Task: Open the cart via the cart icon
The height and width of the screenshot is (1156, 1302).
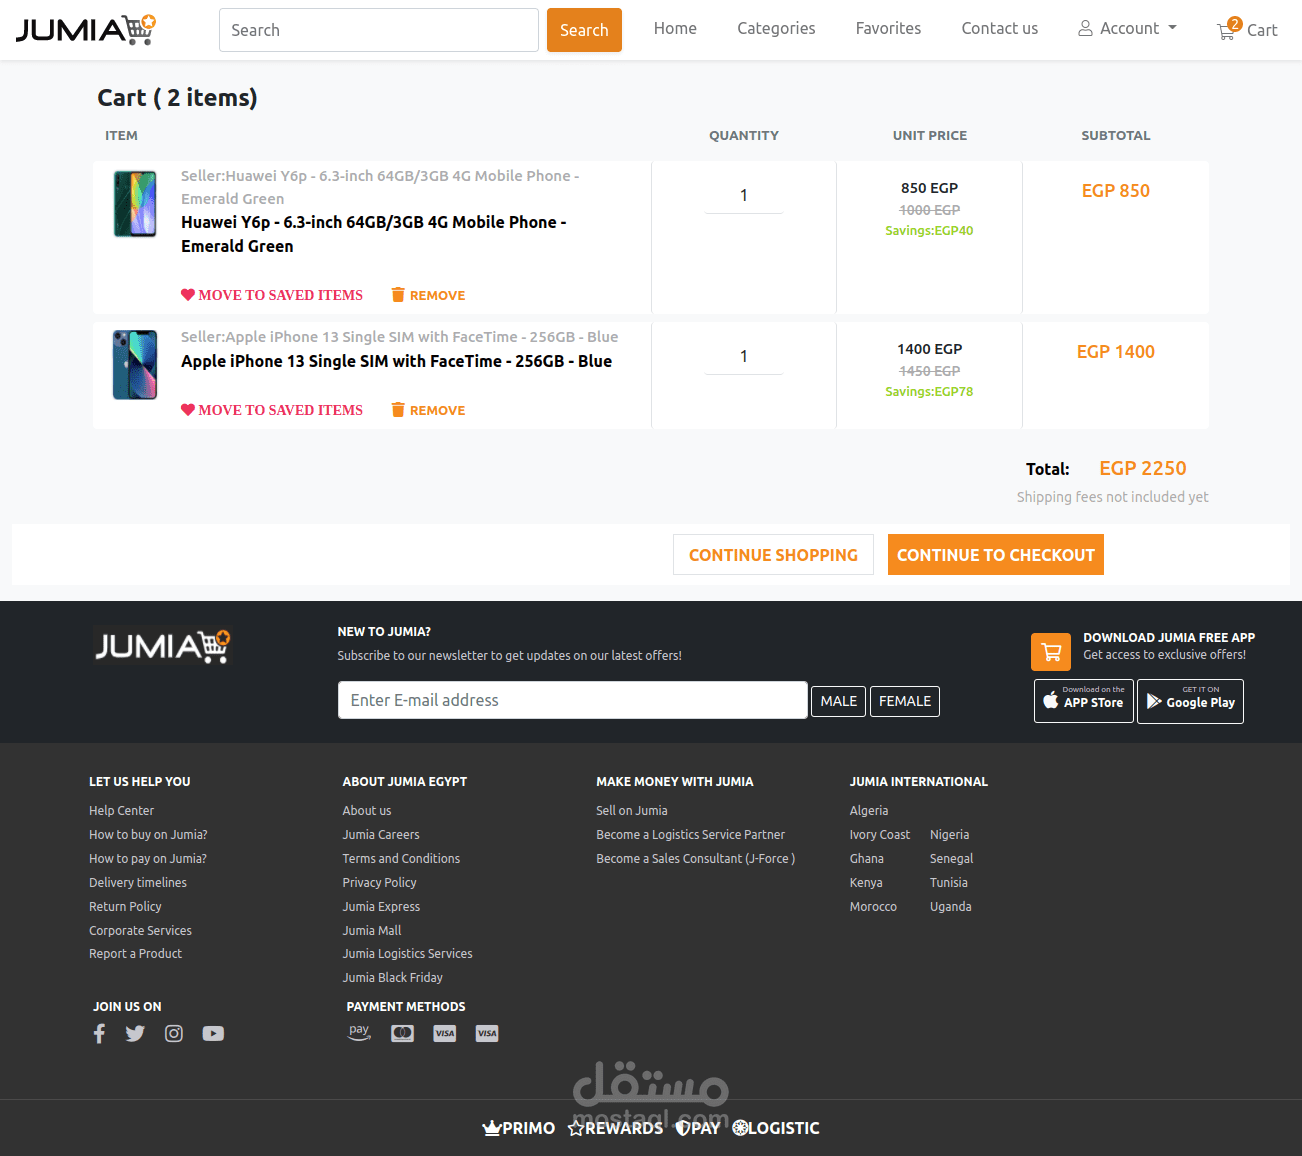Action: [1226, 30]
